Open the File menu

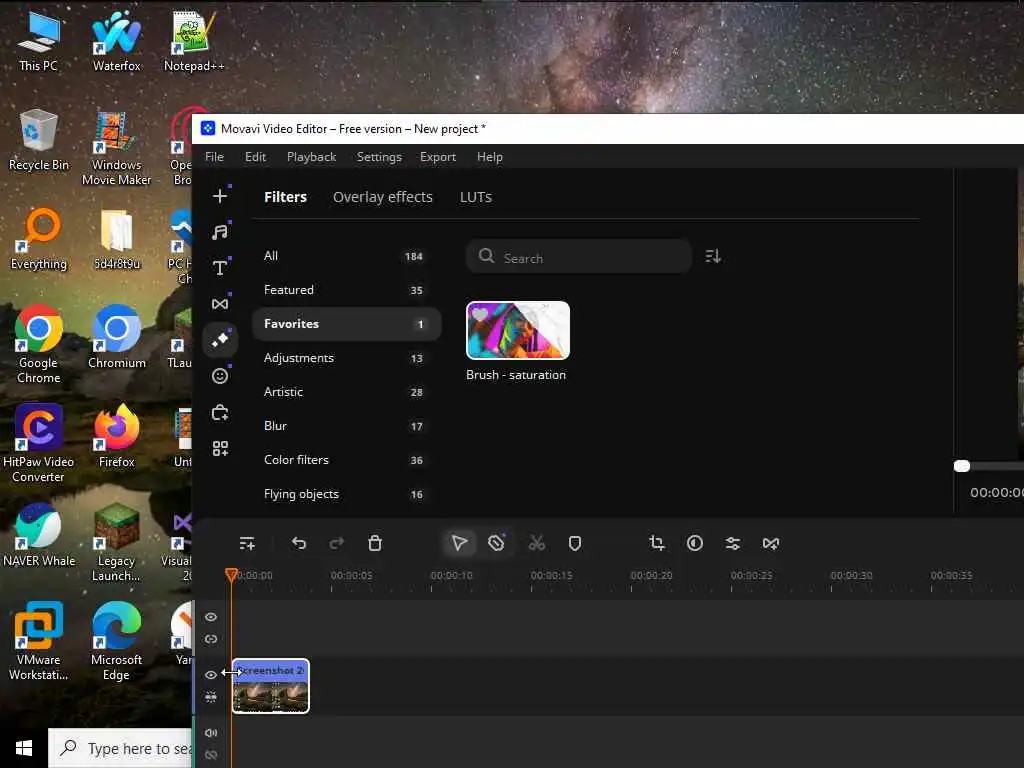(214, 157)
